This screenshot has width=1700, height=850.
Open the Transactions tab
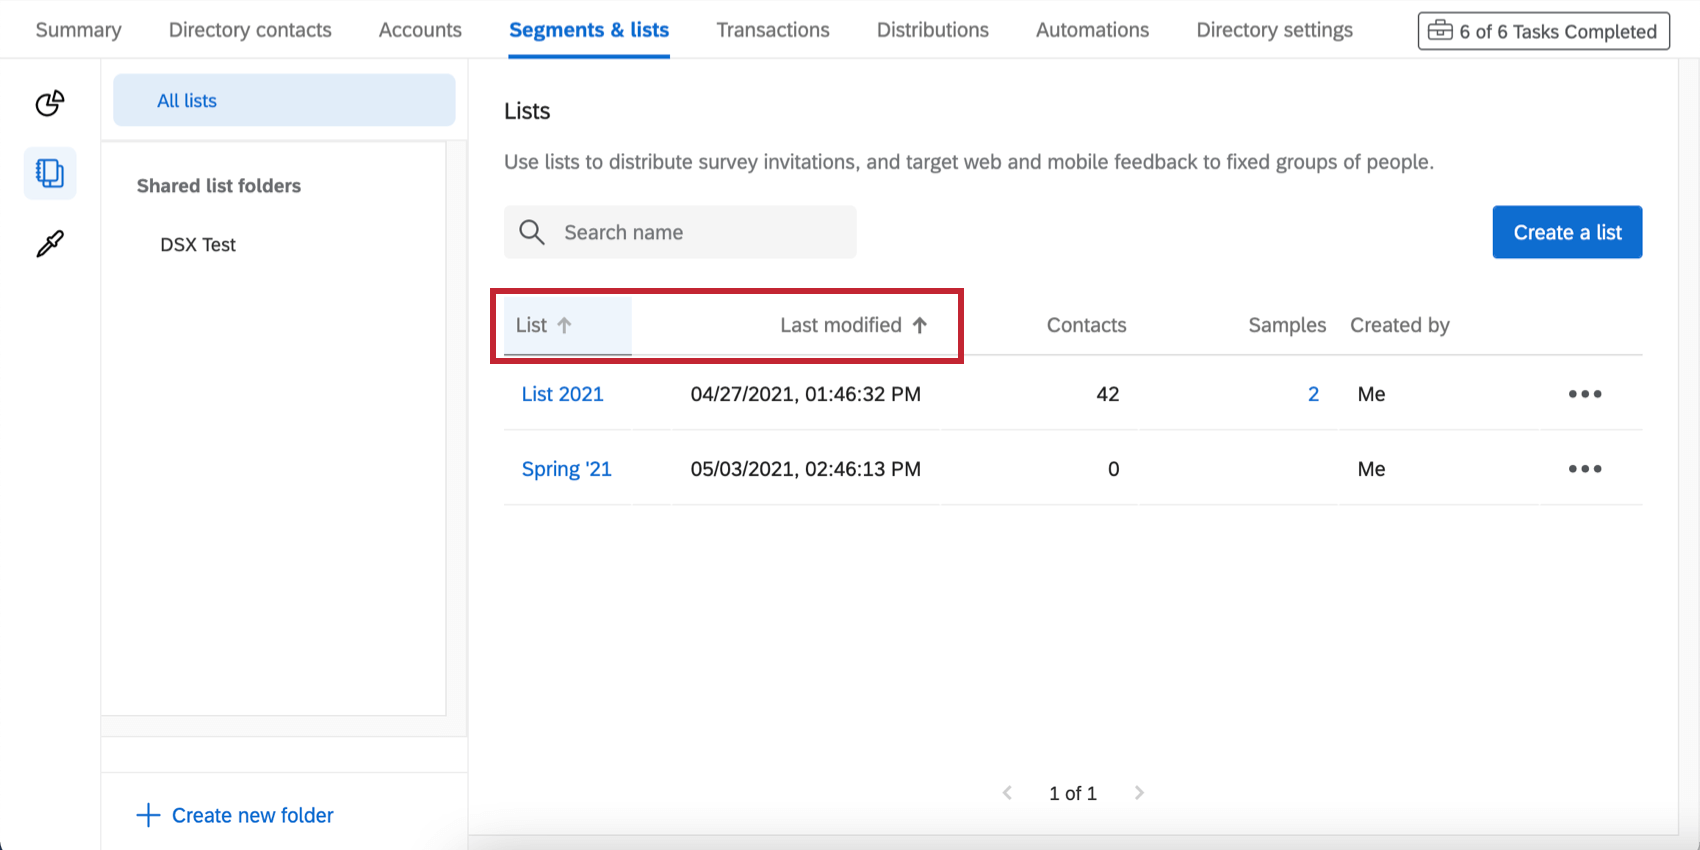tap(773, 30)
